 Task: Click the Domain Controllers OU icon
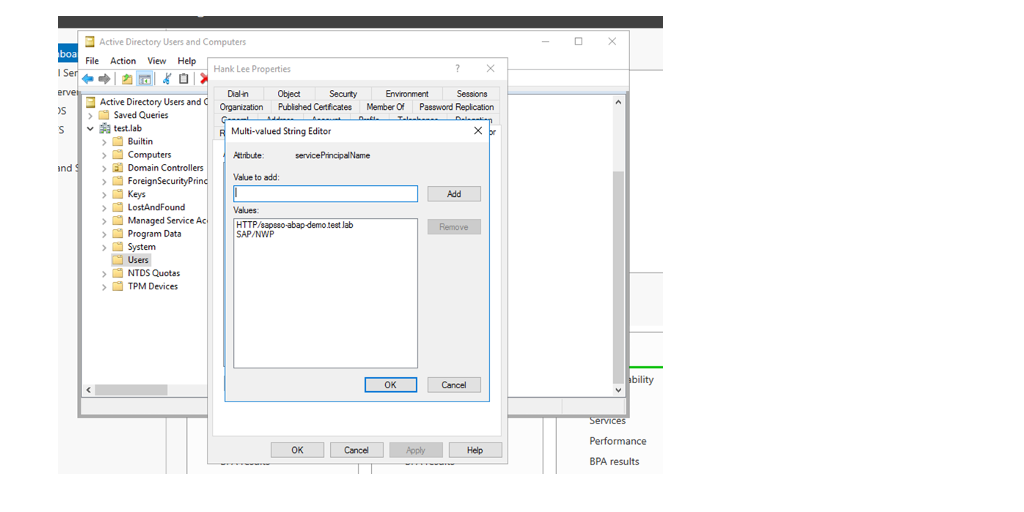click(x=118, y=168)
